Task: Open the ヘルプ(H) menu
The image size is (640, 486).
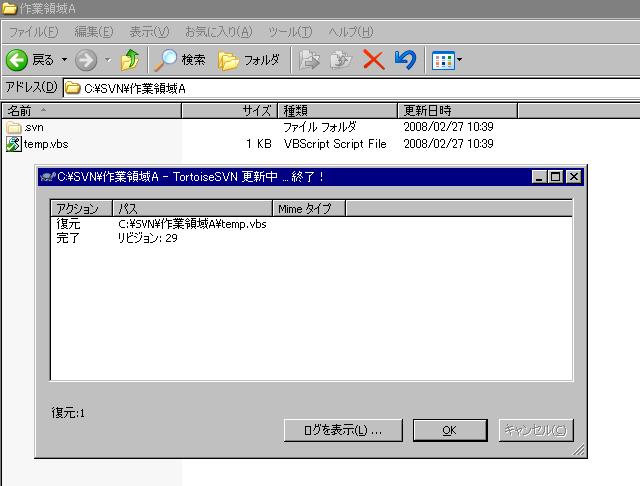Action: pos(351,32)
